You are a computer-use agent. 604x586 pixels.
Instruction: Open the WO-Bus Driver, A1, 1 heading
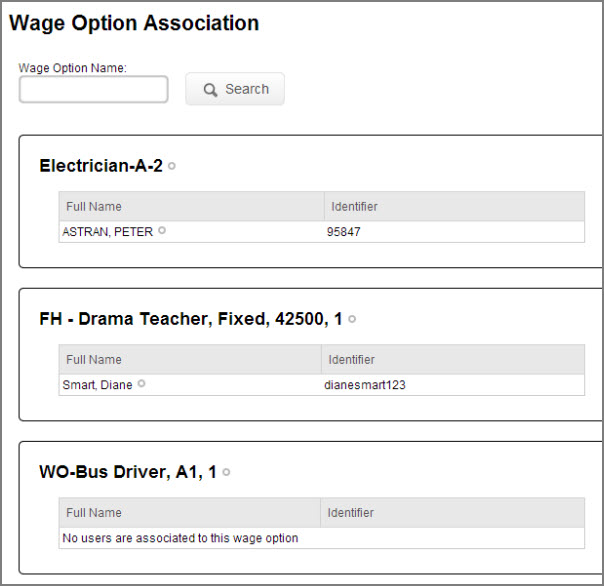[127, 472]
